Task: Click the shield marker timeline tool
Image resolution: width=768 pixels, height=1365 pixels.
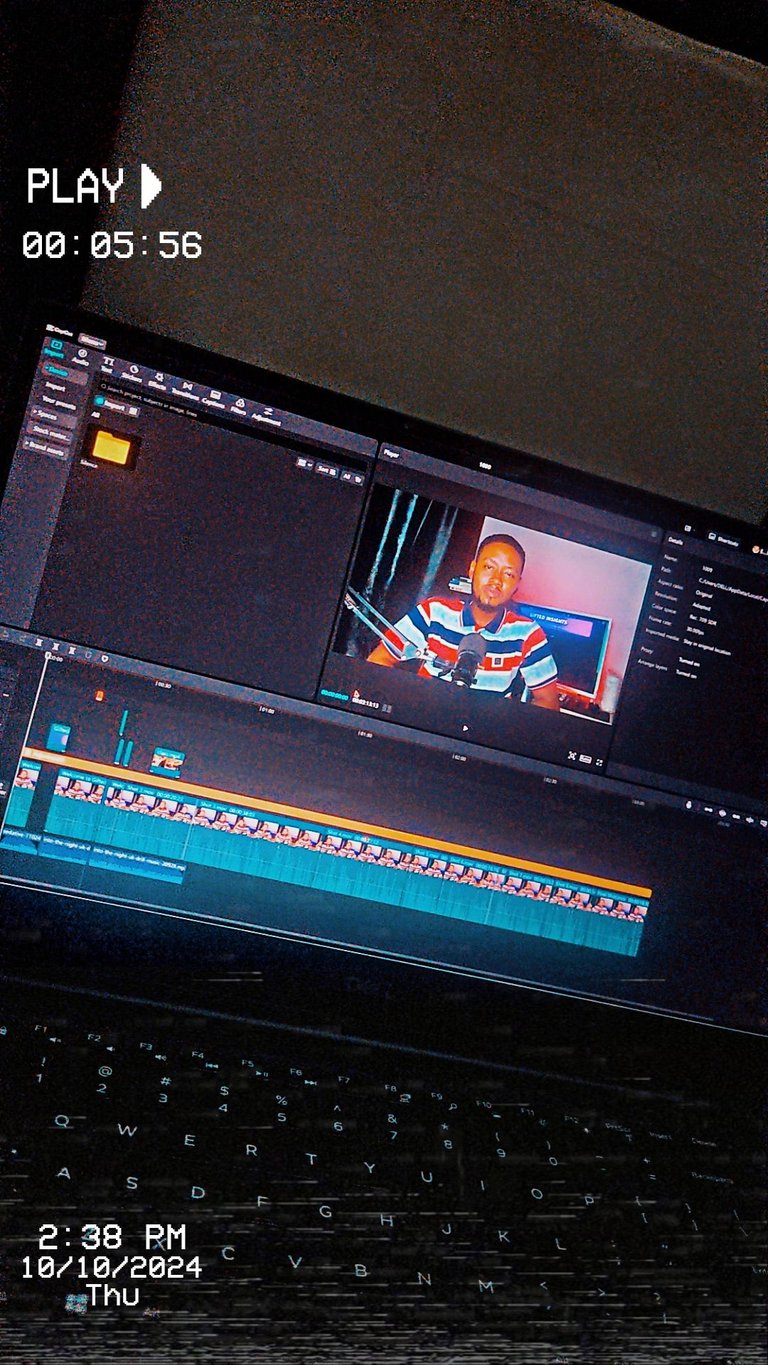Action: [x=104, y=658]
